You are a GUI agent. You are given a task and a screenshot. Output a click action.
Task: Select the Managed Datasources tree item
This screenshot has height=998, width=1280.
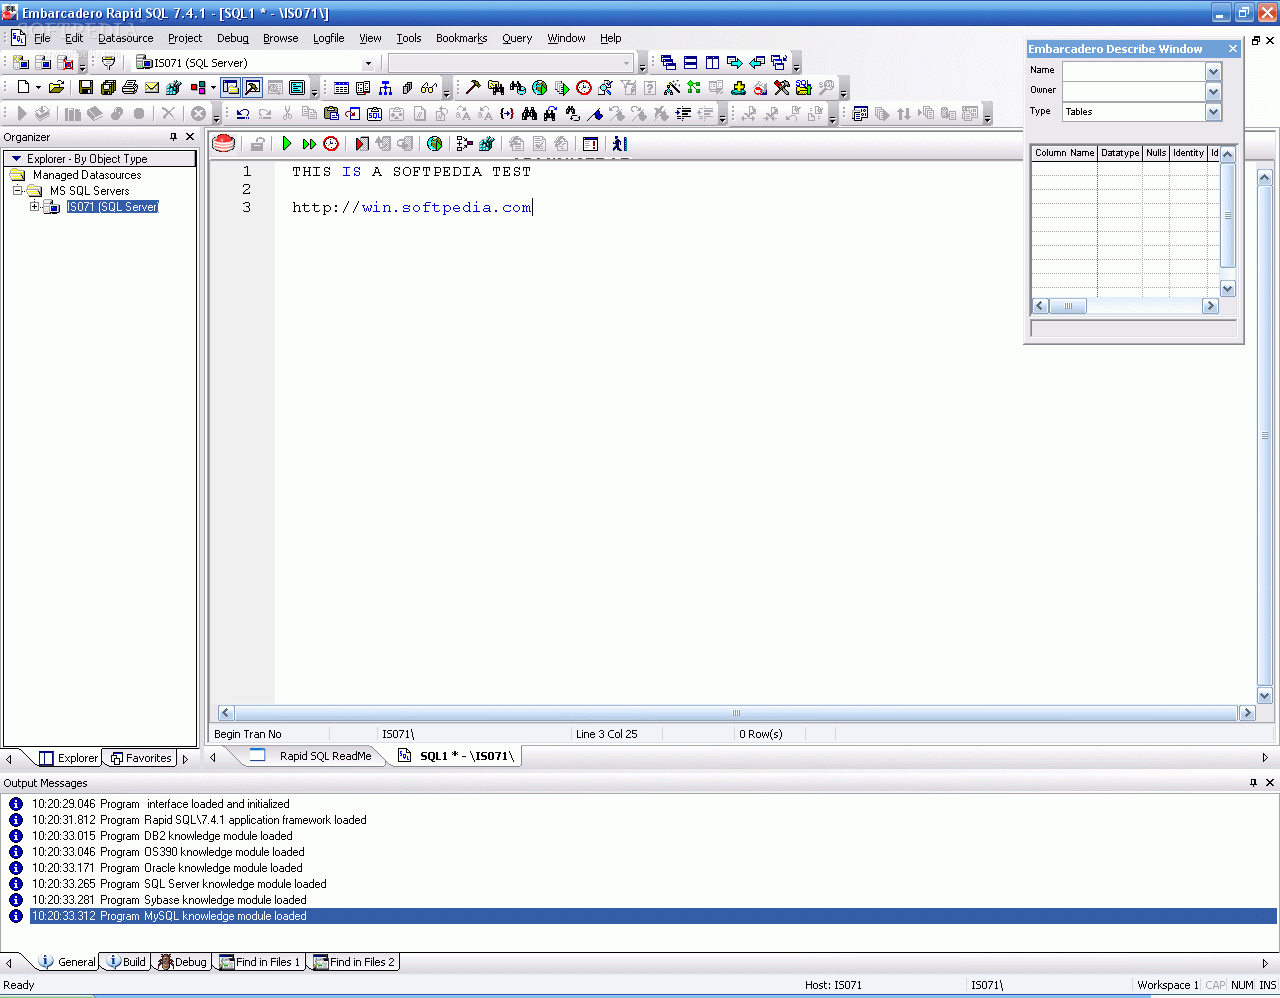pos(87,175)
